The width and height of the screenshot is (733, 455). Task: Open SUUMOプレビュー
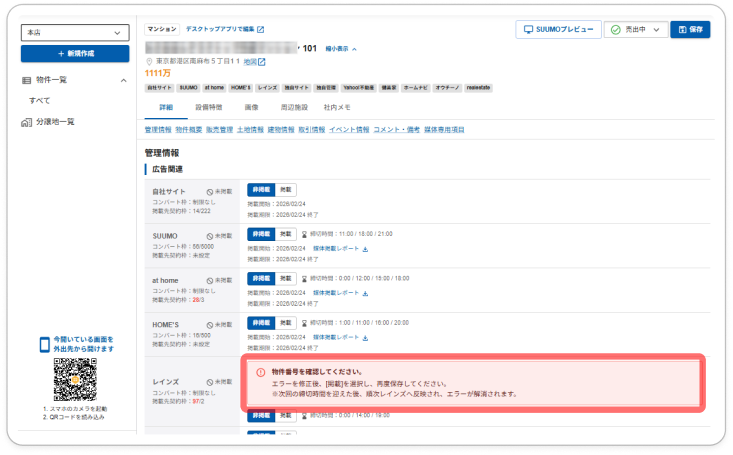click(559, 29)
